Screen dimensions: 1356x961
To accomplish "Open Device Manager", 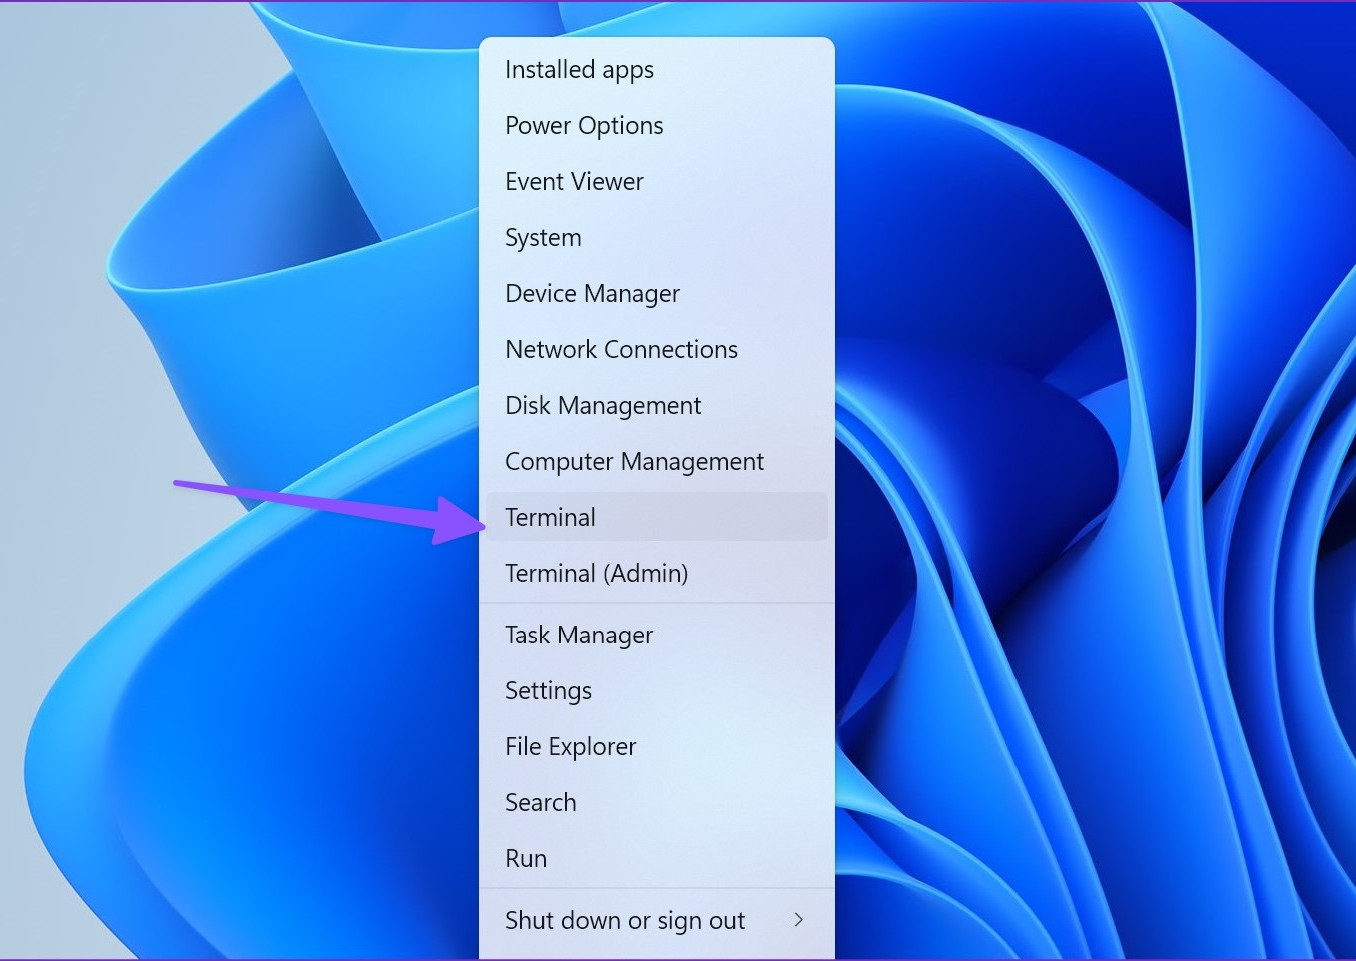I will [x=592, y=293].
